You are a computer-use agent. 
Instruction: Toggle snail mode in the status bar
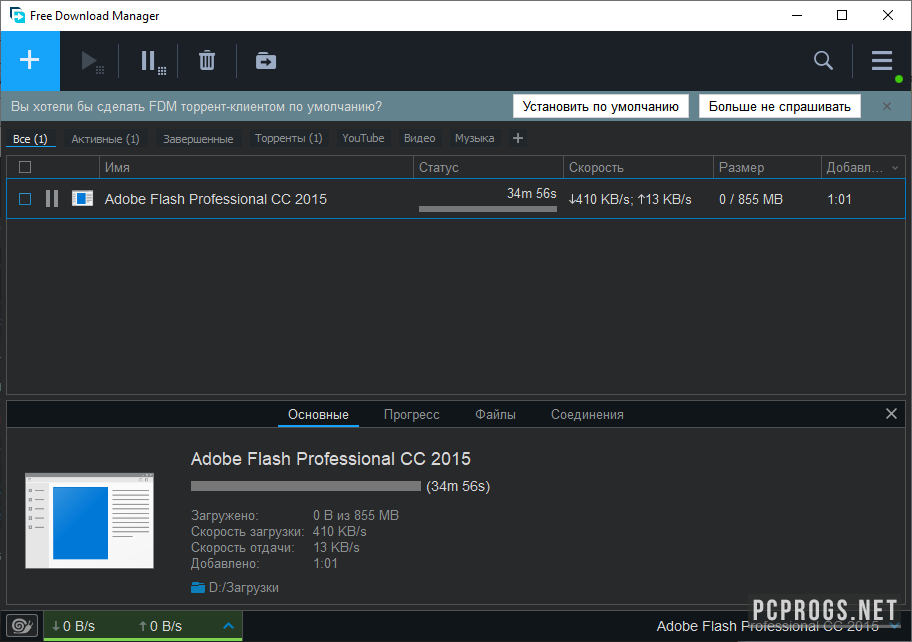pos(22,626)
